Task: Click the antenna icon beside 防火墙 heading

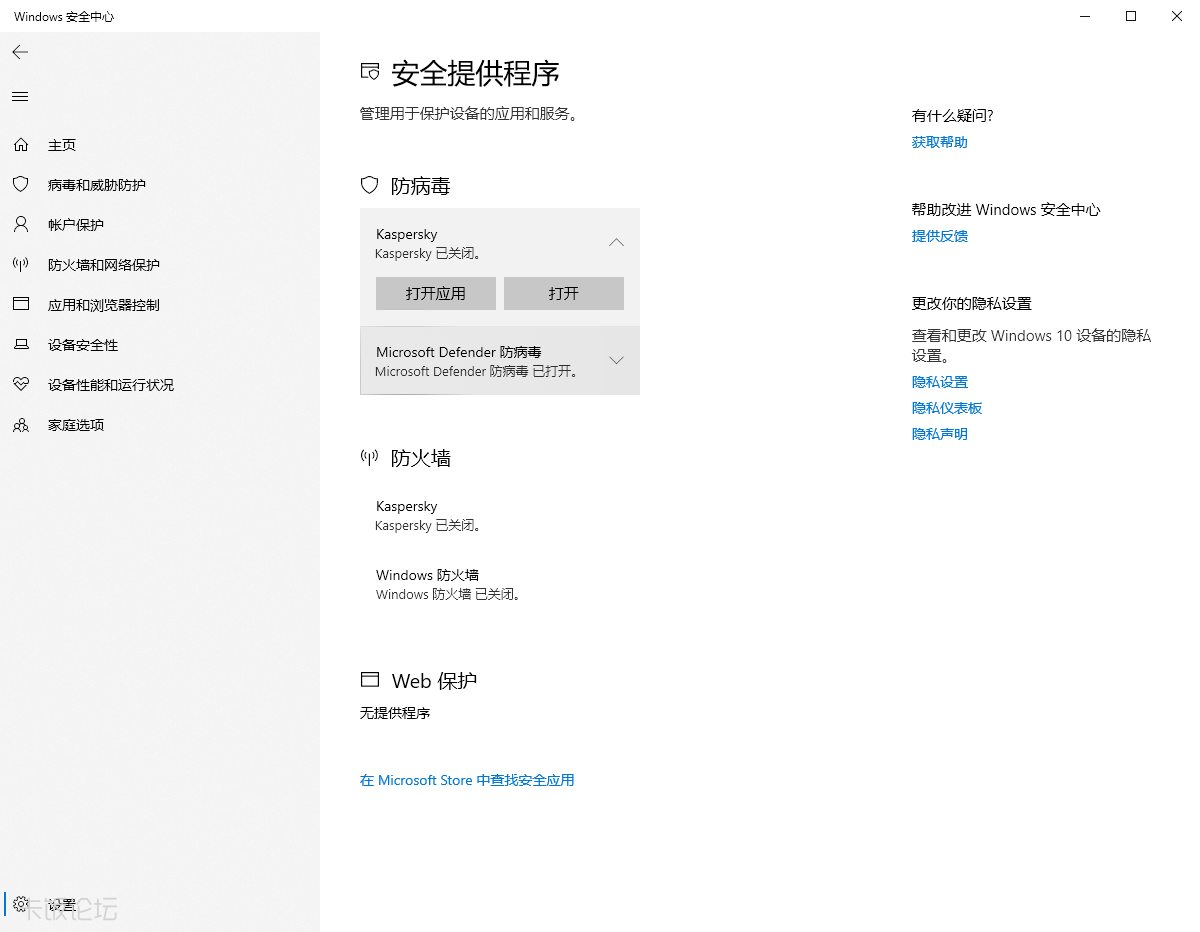Action: [x=370, y=458]
